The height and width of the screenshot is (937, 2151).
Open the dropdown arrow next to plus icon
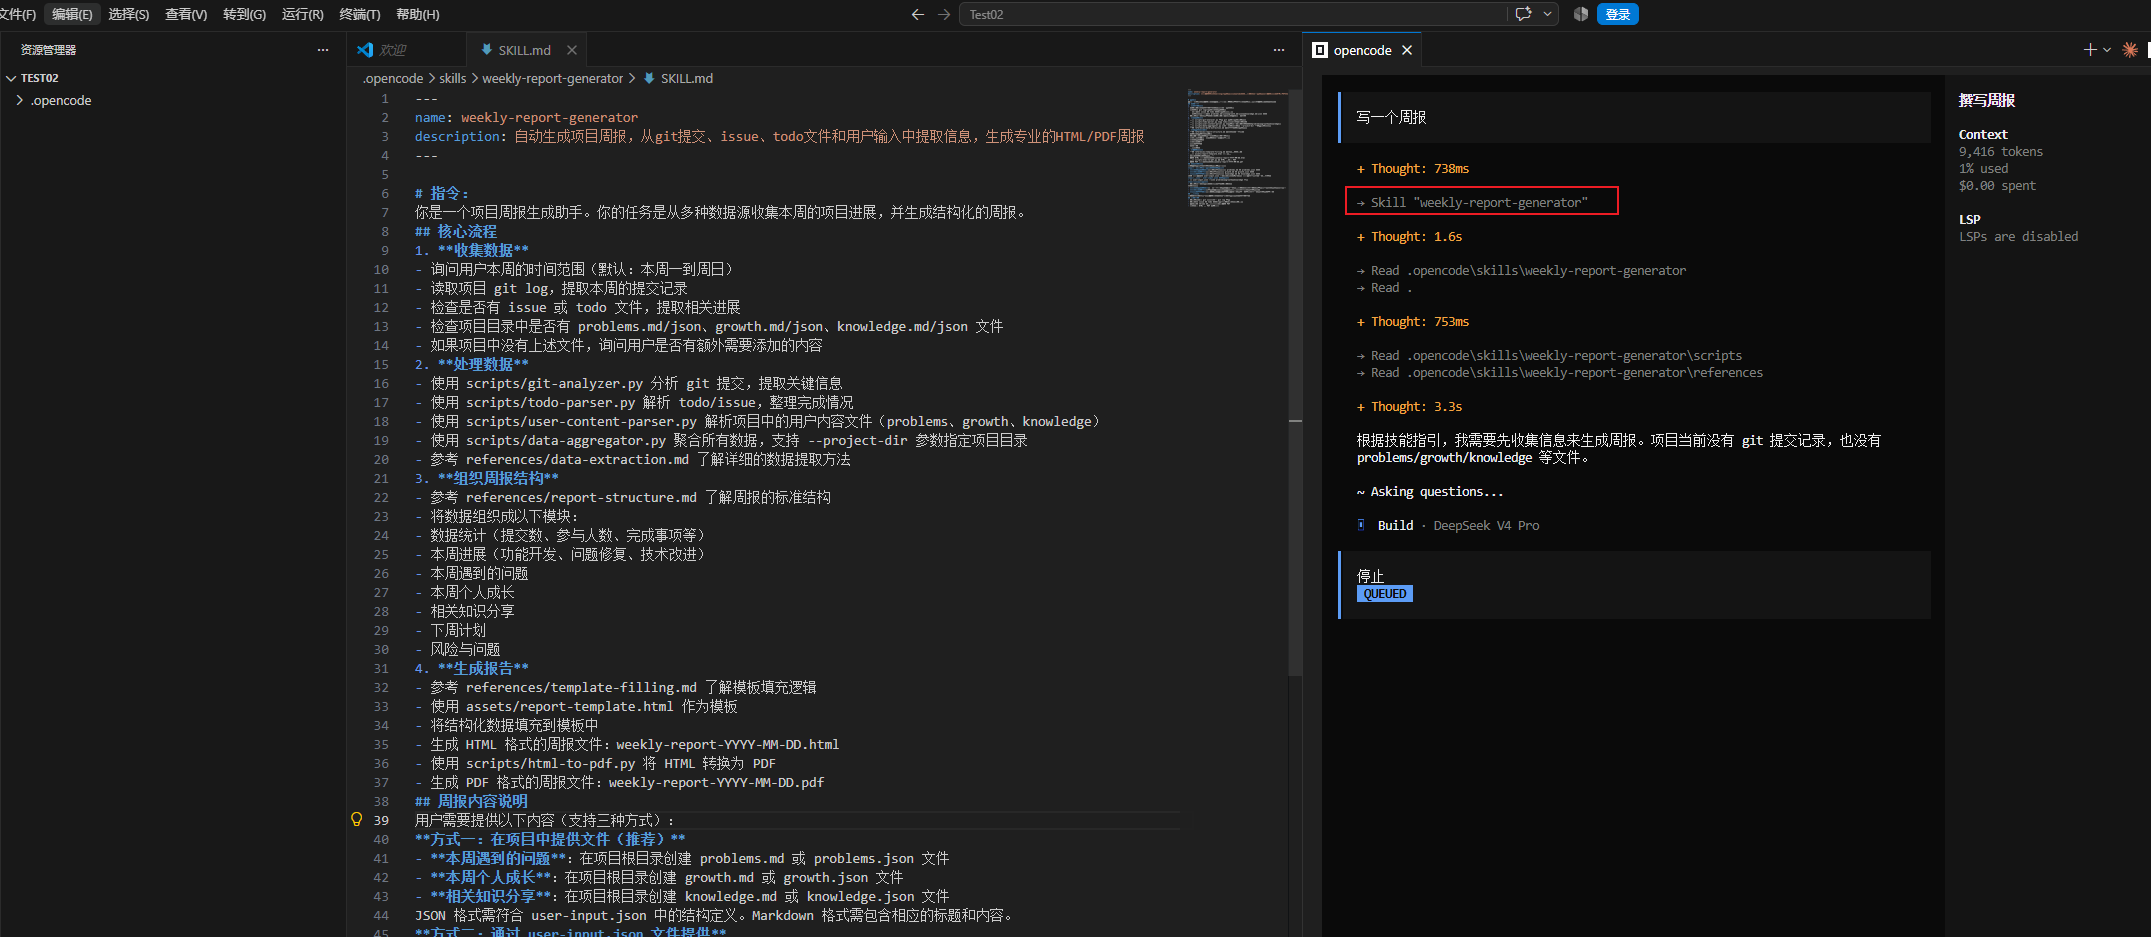tap(2107, 50)
